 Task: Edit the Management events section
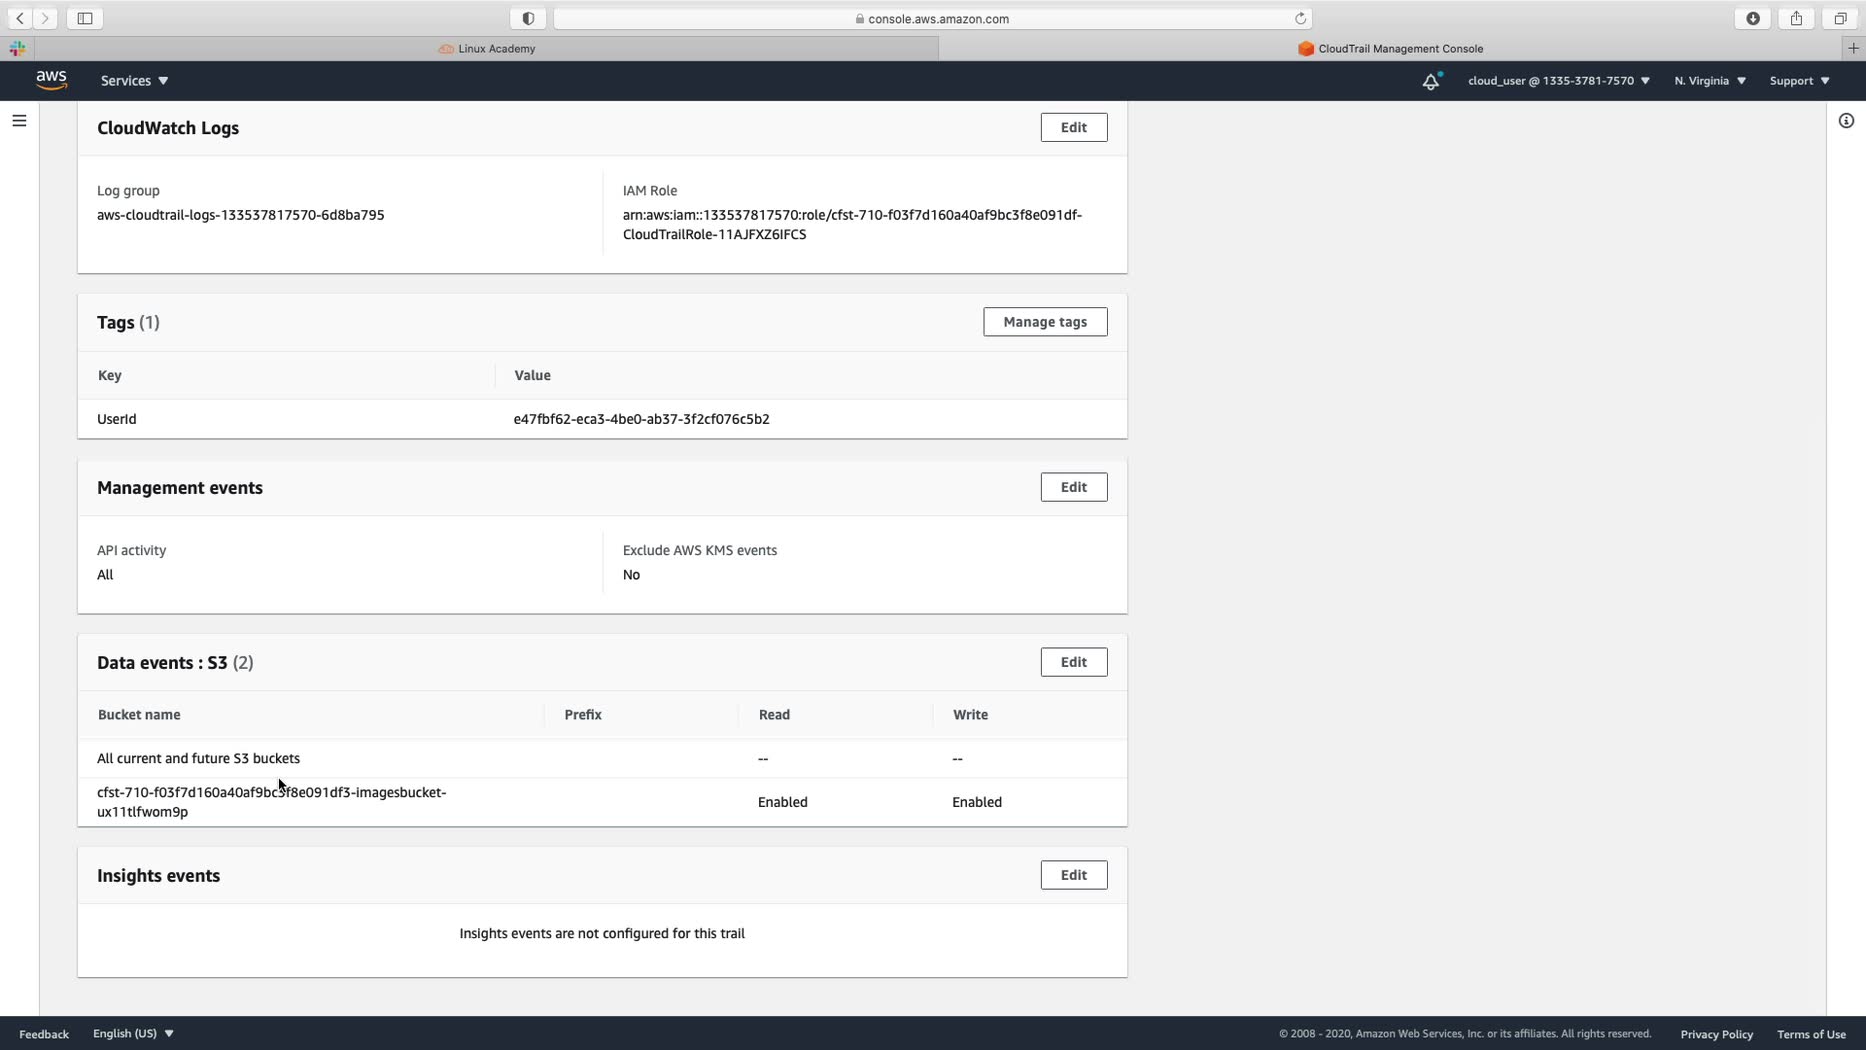1074,487
